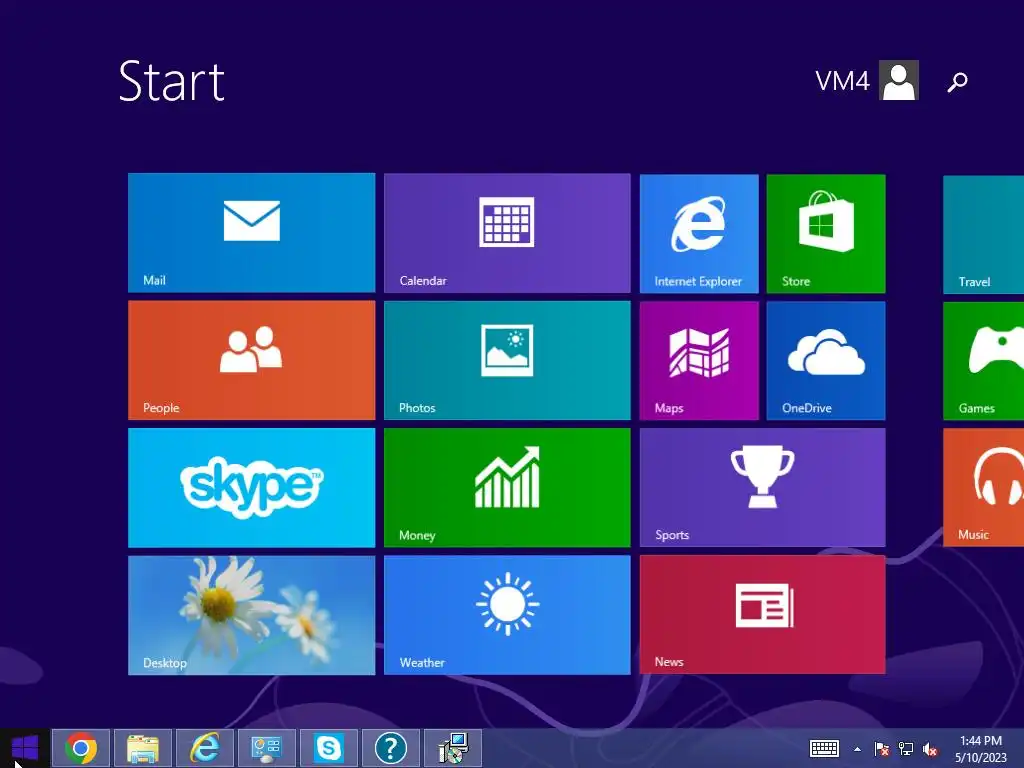Image resolution: width=1024 pixels, height=768 pixels.
Task: Switch to the Desktop tile
Action: (x=251, y=615)
